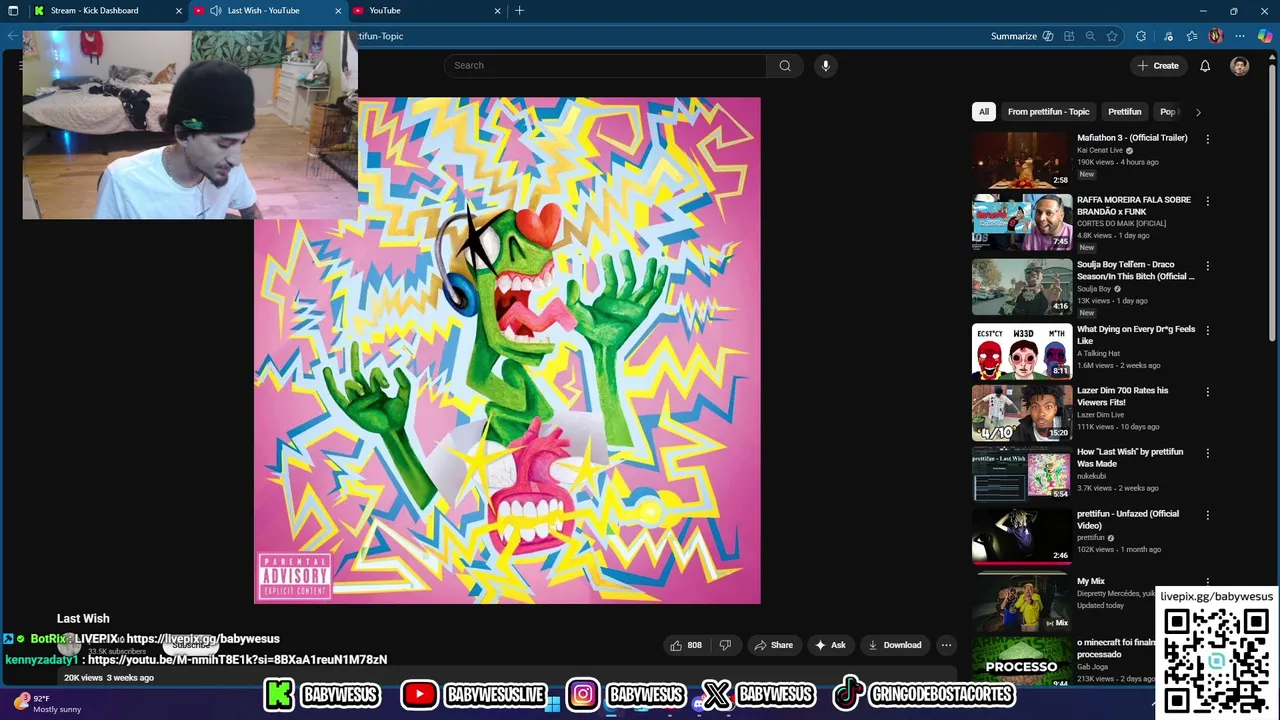Image resolution: width=1280 pixels, height=720 pixels.
Task: Open options for RAFFA MOREIRA video
Action: pyautogui.click(x=1207, y=201)
